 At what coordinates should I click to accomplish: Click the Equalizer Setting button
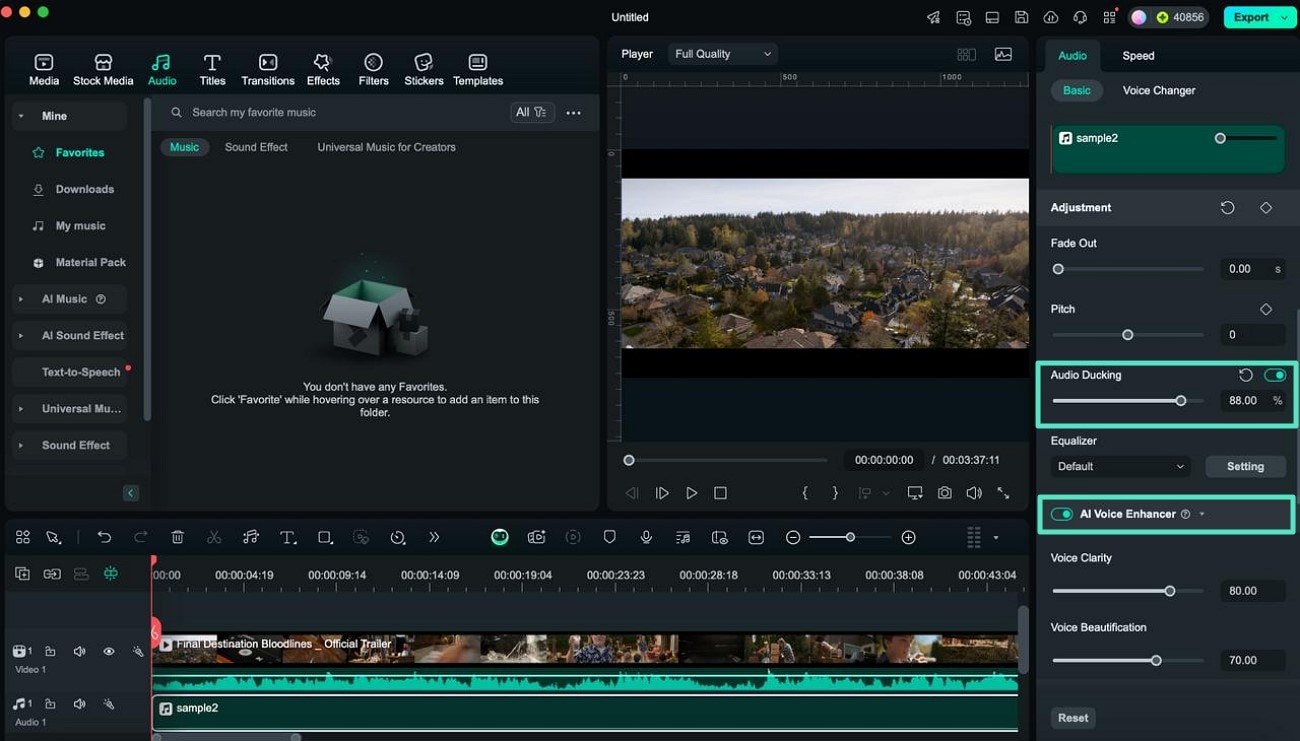tap(1245, 466)
